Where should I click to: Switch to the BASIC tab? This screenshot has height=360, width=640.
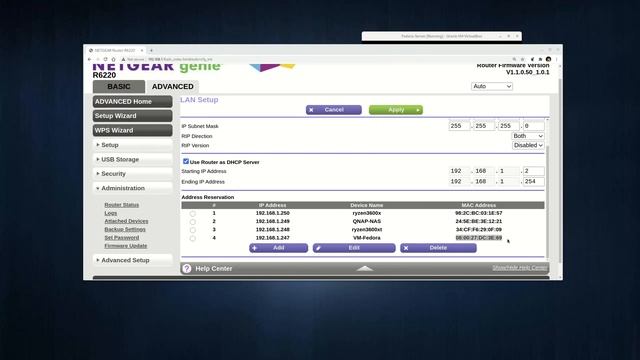click(x=119, y=87)
